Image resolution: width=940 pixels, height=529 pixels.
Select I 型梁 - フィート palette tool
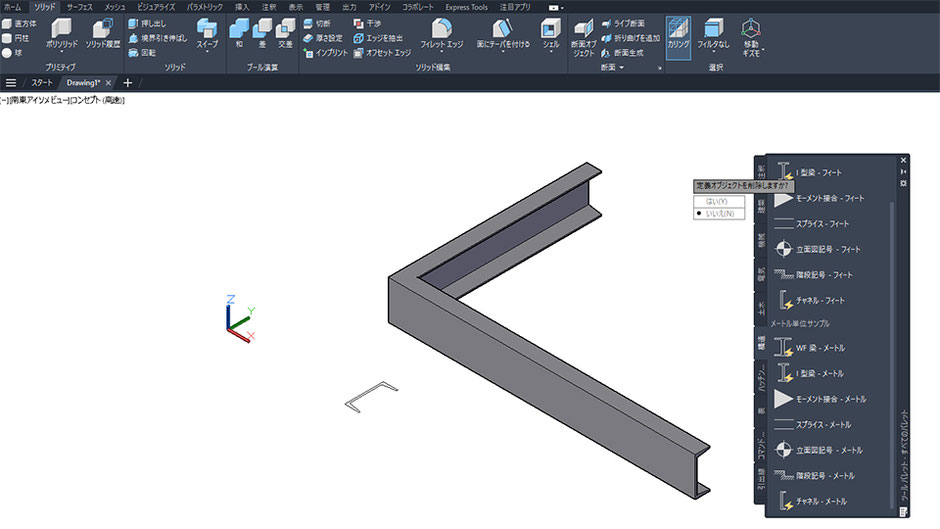(809, 172)
